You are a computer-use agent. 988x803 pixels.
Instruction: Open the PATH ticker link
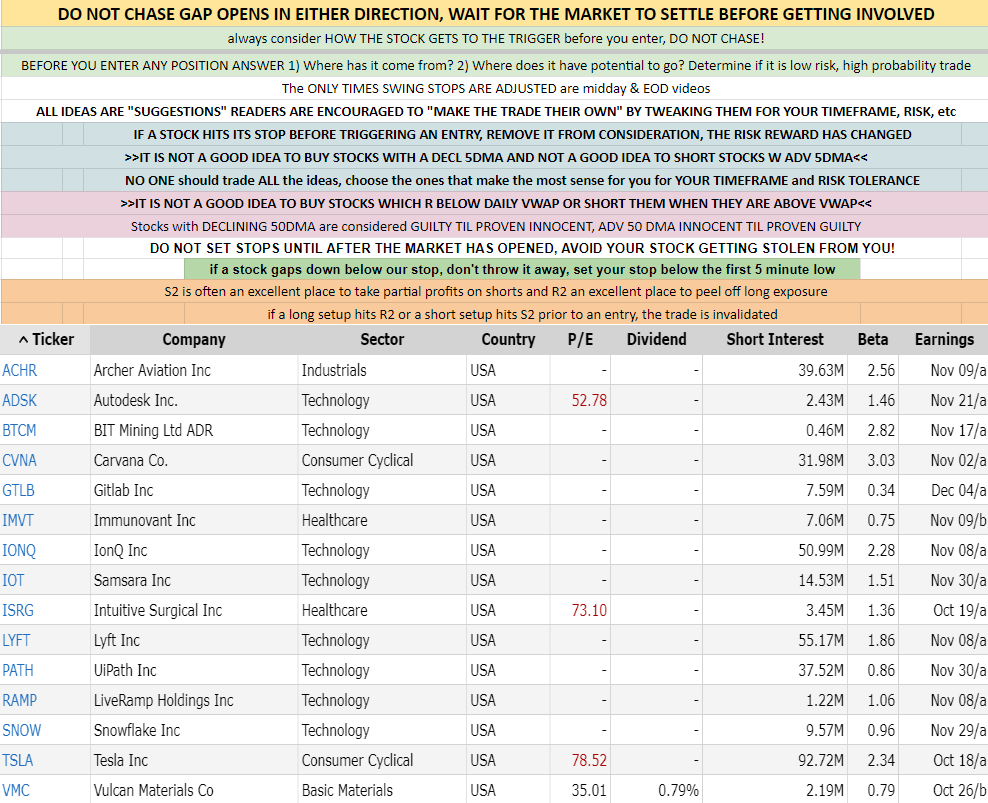click(18, 670)
